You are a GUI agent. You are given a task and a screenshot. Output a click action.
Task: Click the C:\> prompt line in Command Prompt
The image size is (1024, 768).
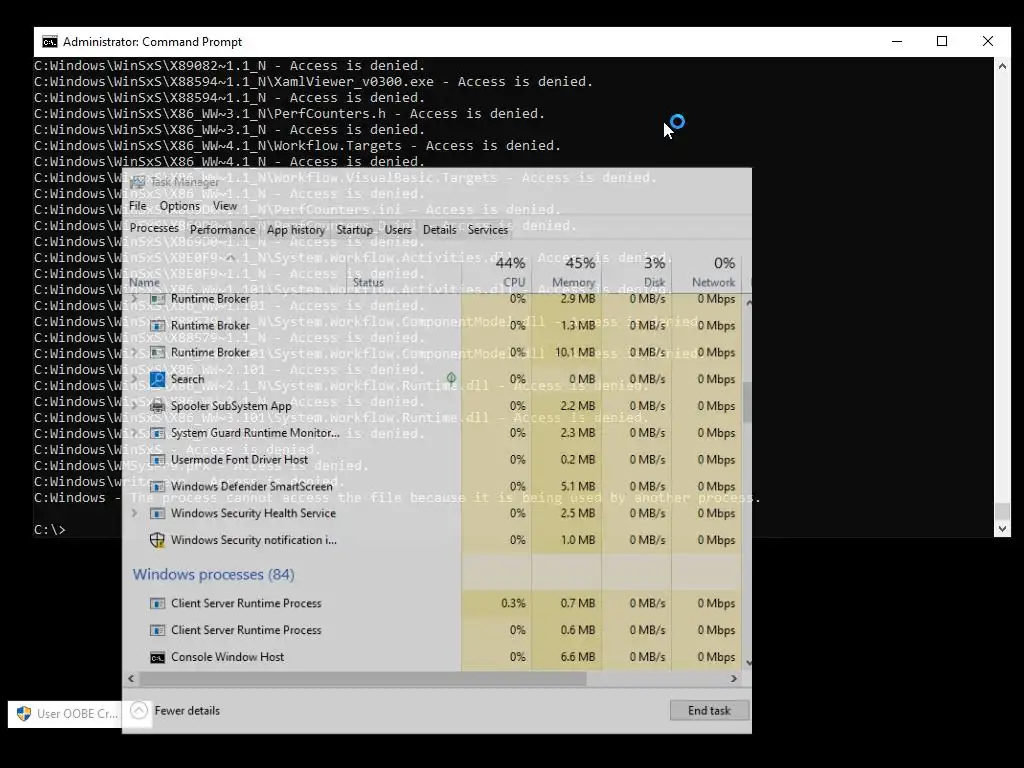[50, 530]
